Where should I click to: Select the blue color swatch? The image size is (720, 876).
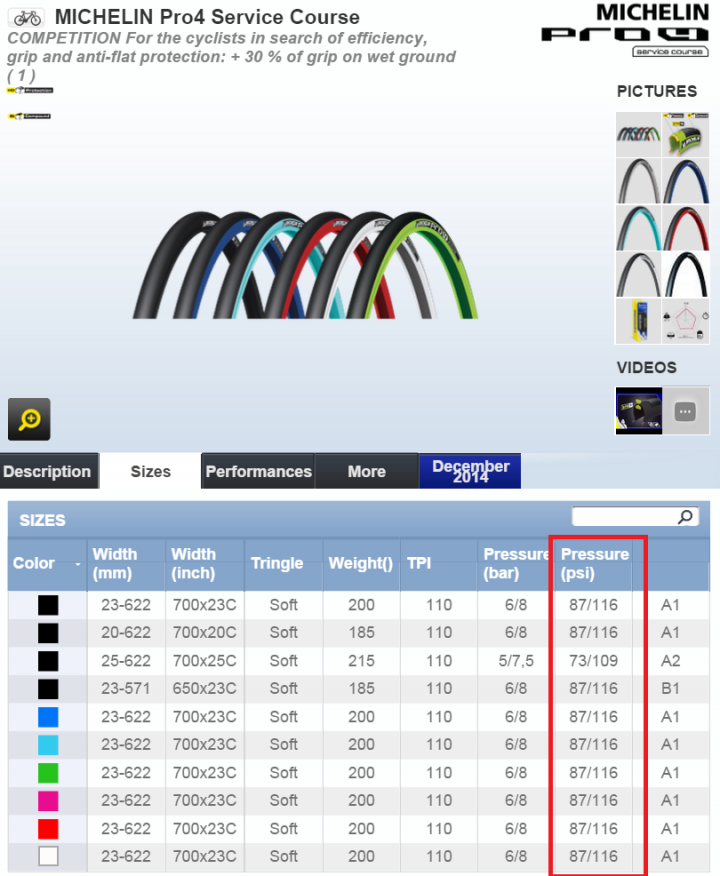(x=48, y=717)
